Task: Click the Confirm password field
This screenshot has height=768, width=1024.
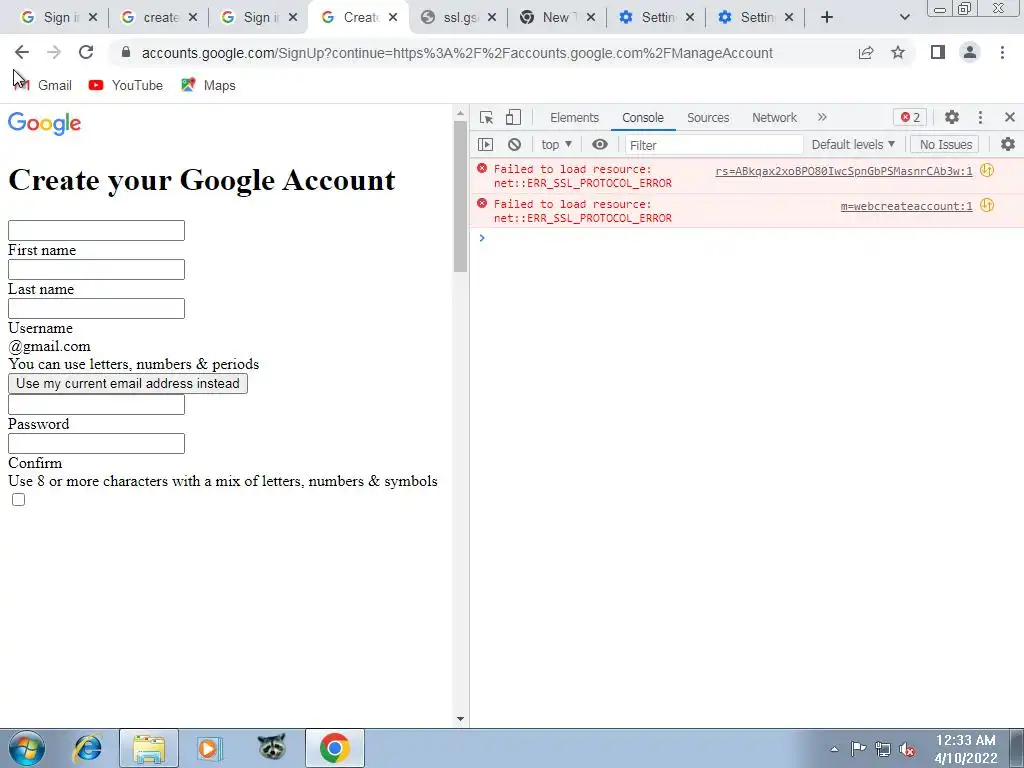Action: 97,444
